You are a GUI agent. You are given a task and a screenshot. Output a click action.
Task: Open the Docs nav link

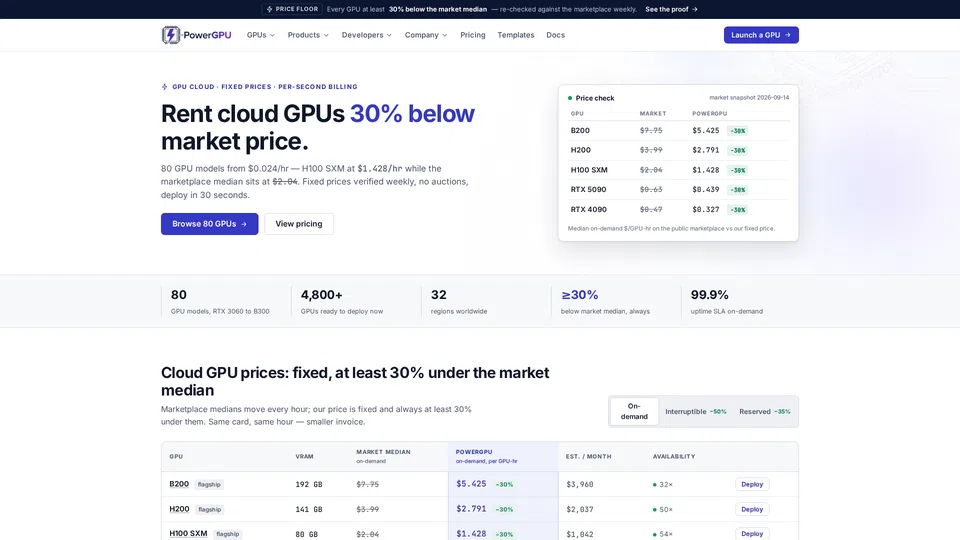click(x=555, y=35)
